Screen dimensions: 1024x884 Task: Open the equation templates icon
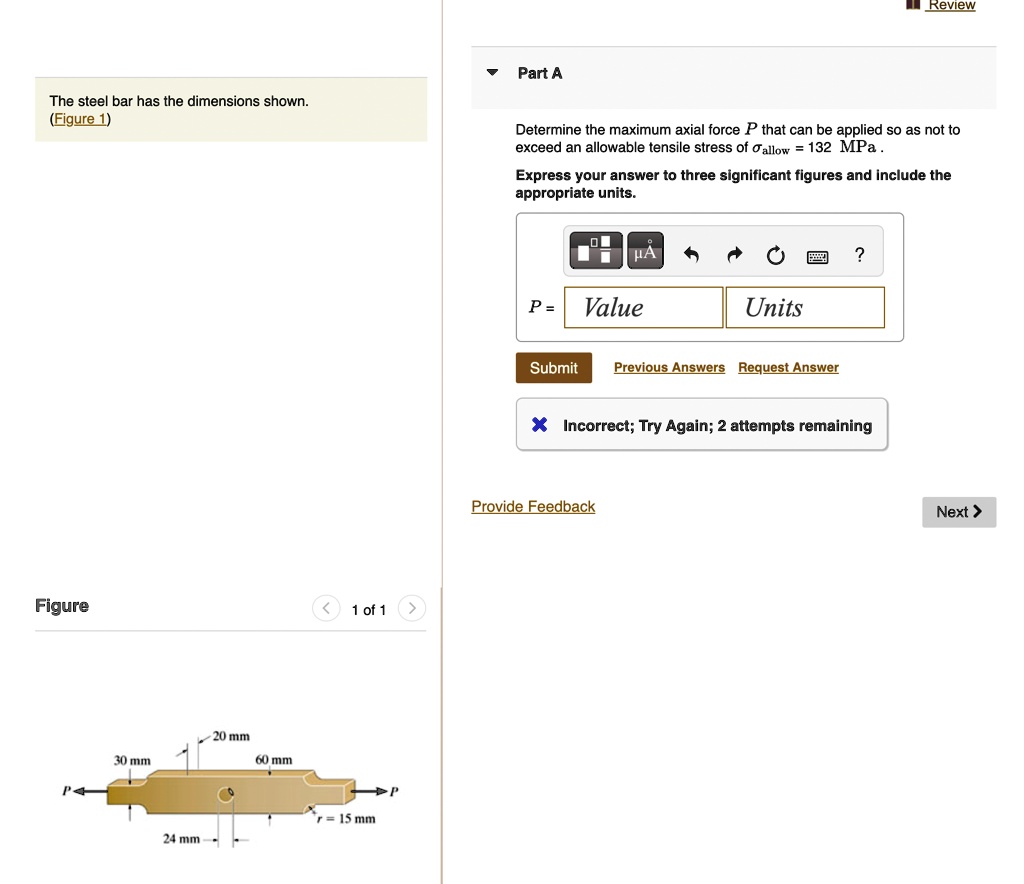point(595,251)
